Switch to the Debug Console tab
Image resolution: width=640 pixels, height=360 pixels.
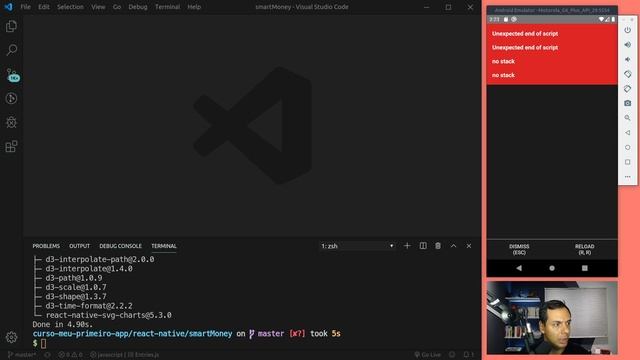pyautogui.click(x=120, y=246)
